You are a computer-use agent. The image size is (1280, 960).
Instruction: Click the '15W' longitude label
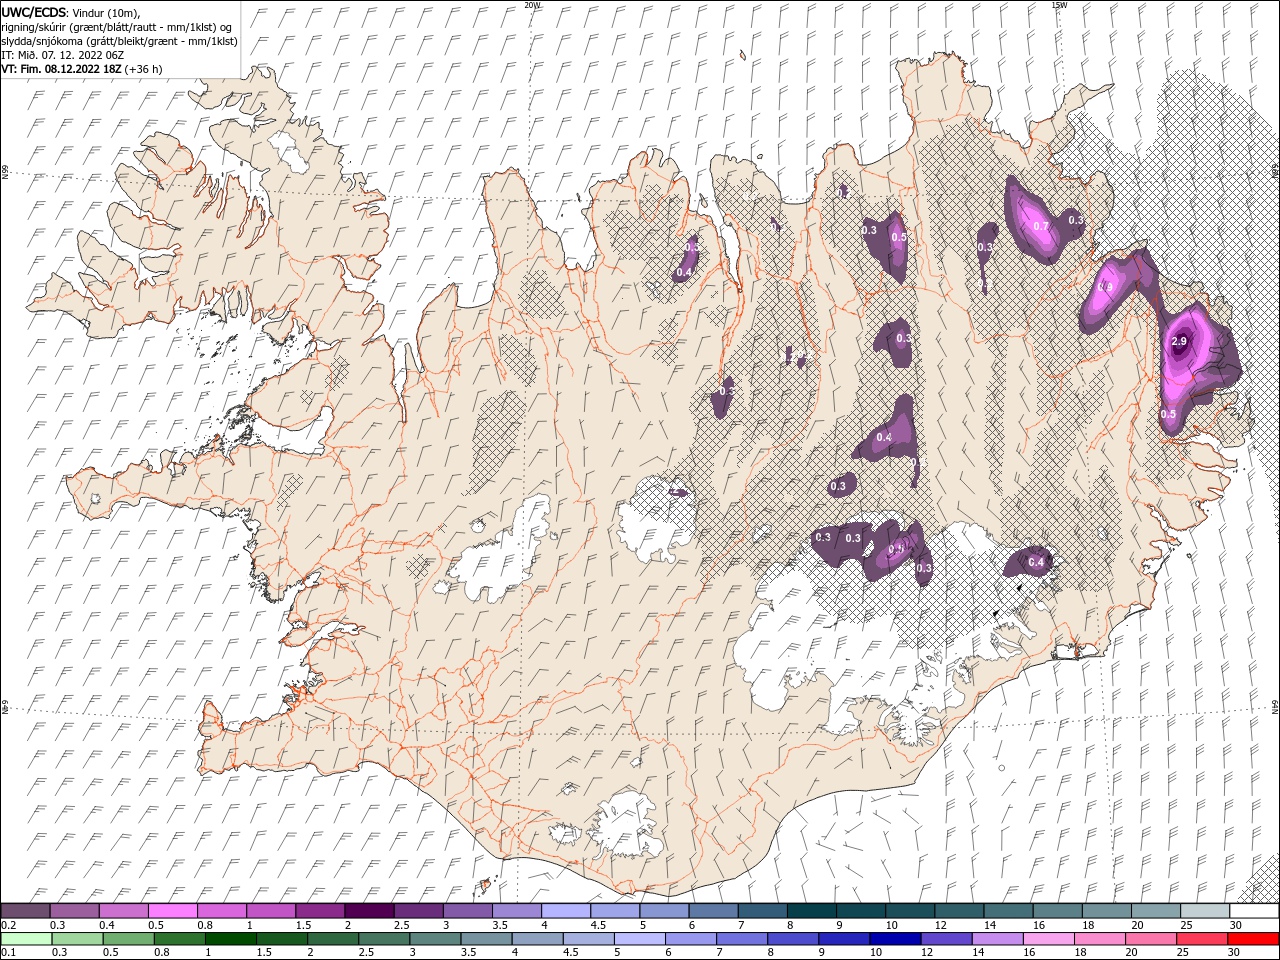point(1059,5)
